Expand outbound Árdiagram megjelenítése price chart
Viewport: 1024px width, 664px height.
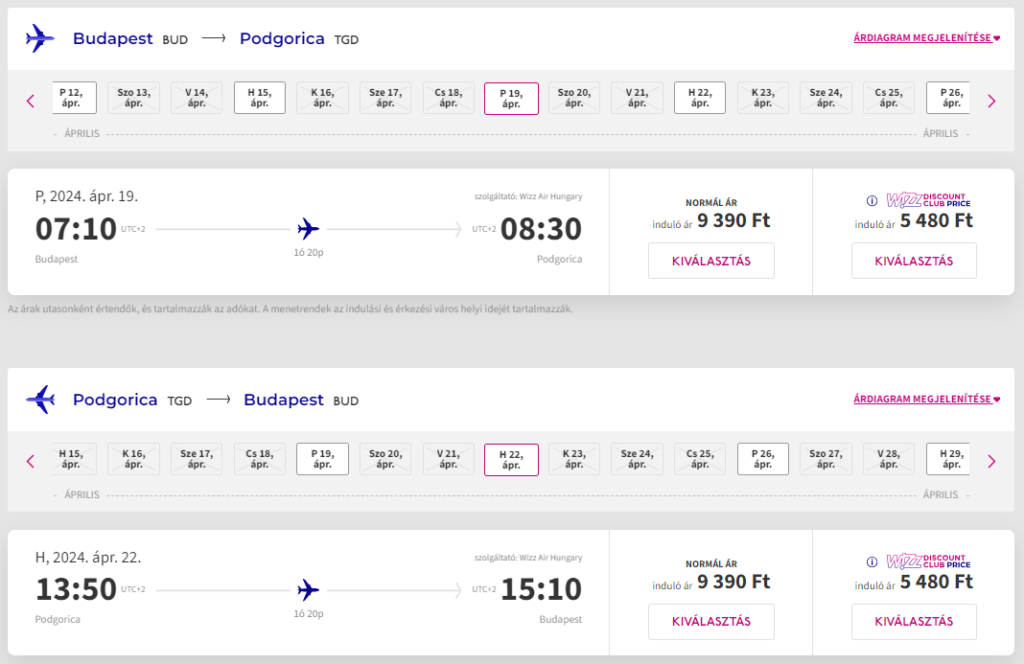(927, 38)
